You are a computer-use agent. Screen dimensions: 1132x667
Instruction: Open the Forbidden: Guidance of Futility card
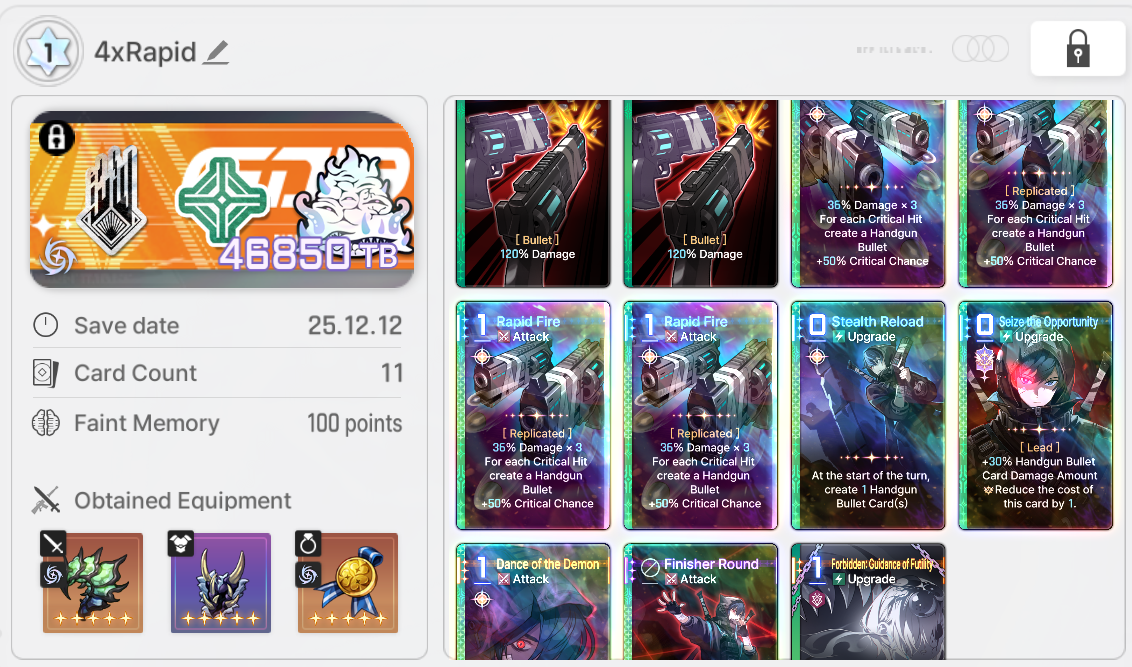coord(868,602)
